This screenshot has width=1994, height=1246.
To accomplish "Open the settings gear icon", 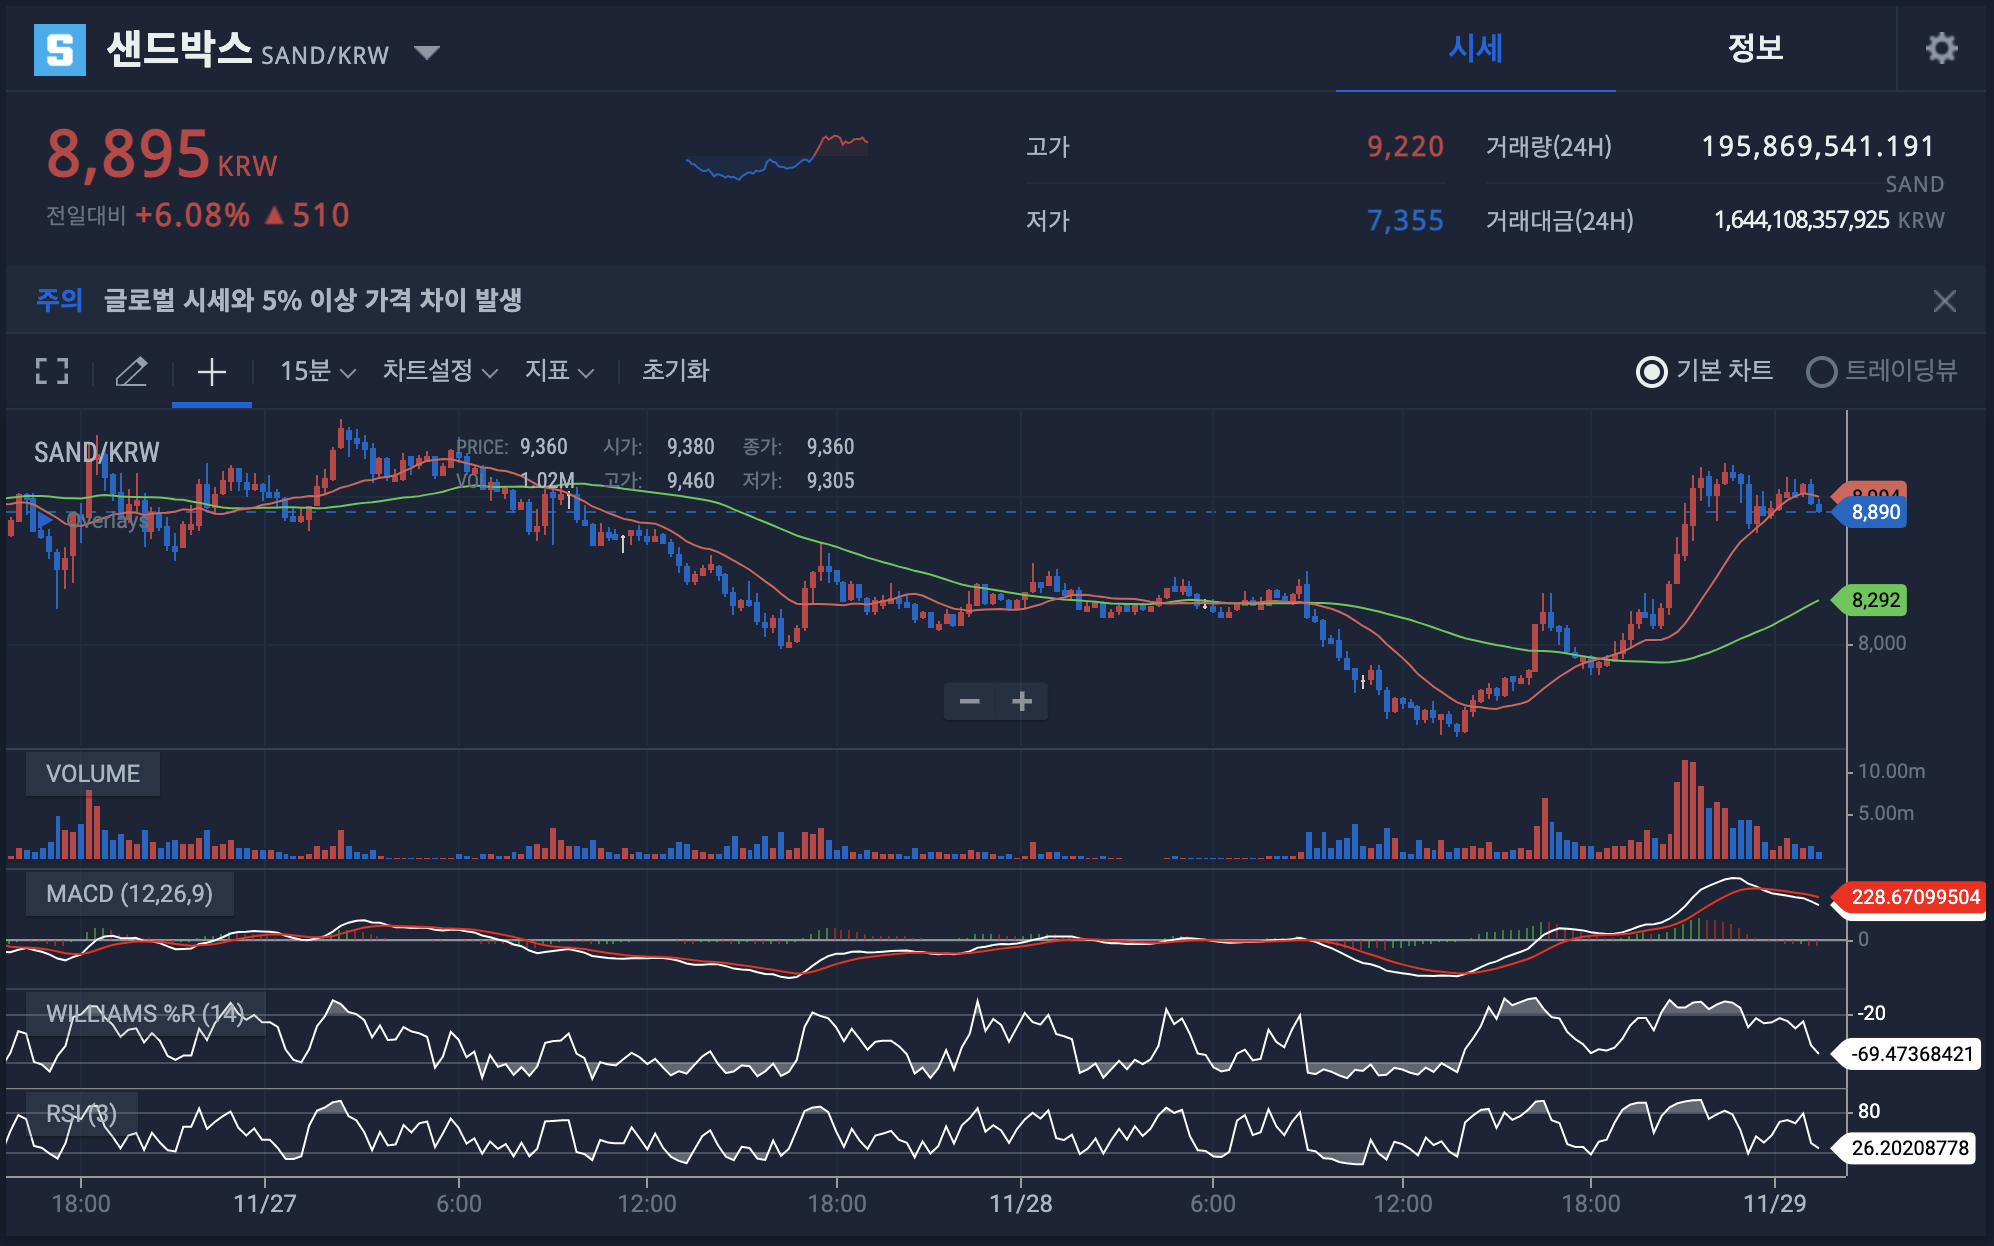I will [x=1941, y=48].
